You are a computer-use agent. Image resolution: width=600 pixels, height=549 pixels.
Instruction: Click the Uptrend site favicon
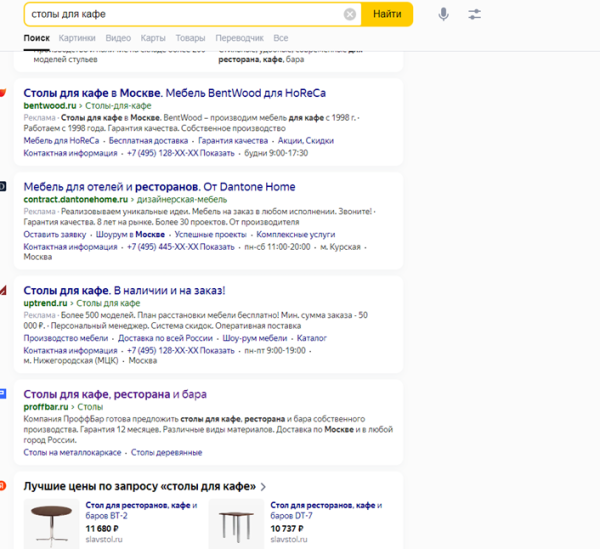[3, 291]
